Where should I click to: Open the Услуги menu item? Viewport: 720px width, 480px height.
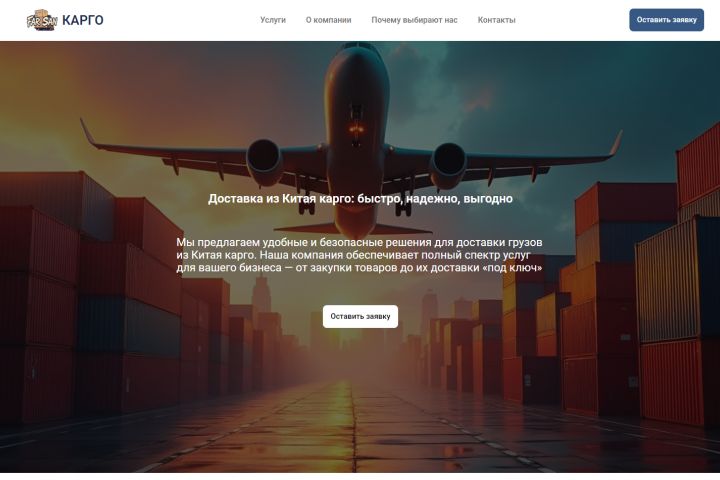273,20
